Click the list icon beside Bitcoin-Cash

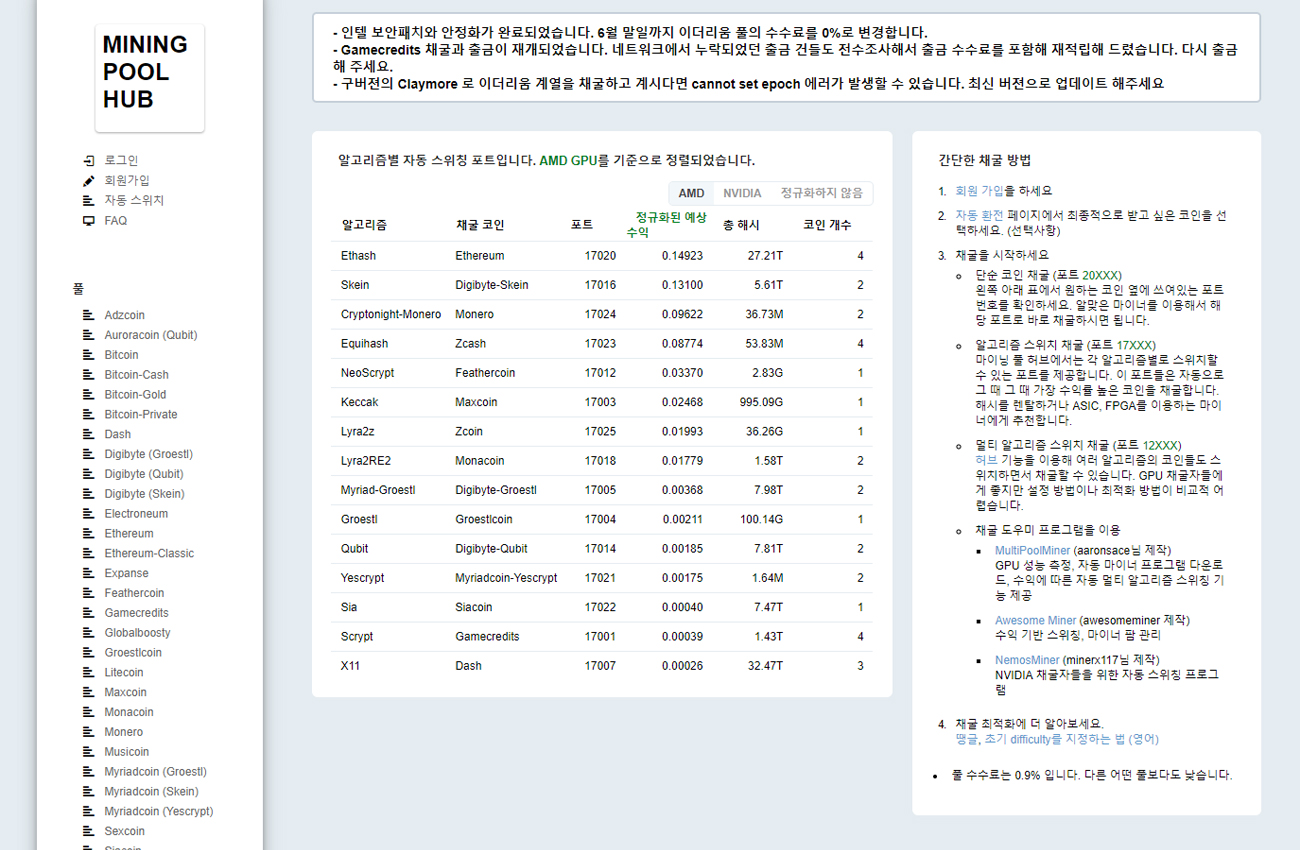tap(88, 375)
